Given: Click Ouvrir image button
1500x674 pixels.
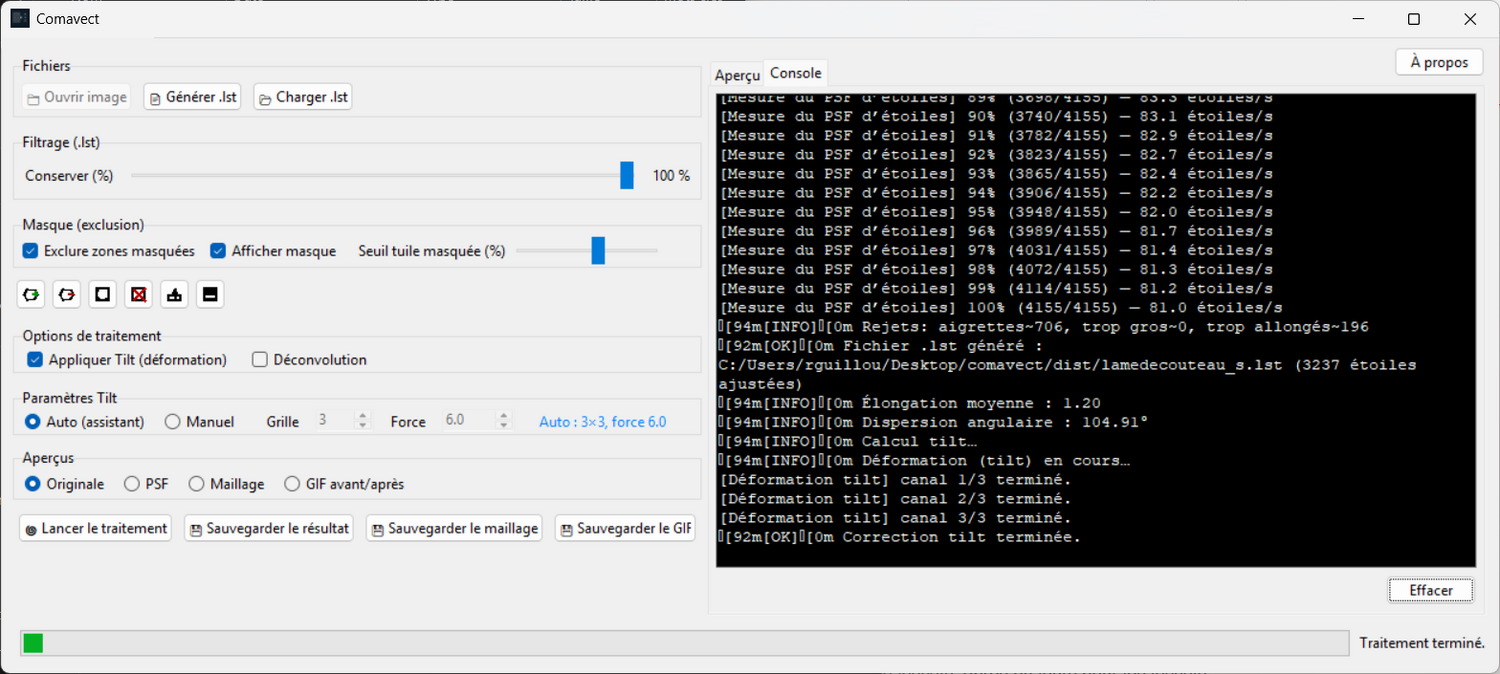Looking at the screenshot, I should [77, 97].
